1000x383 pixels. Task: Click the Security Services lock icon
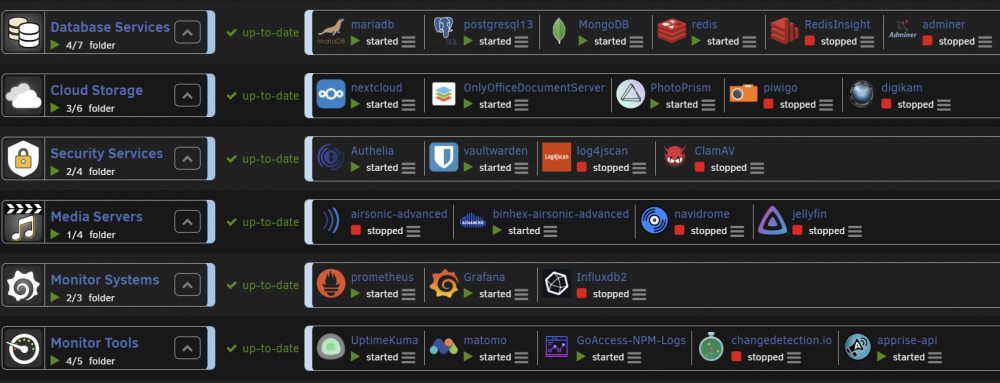pyautogui.click(x=23, y=159)
